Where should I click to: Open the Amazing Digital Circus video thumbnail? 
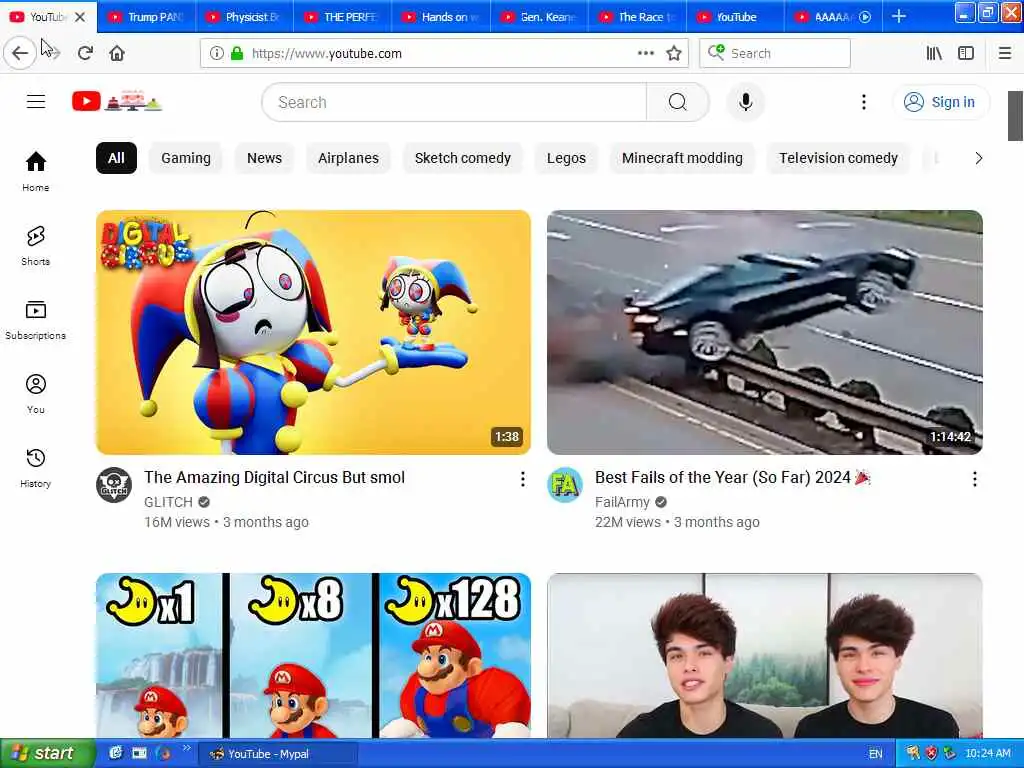(313, 332)
